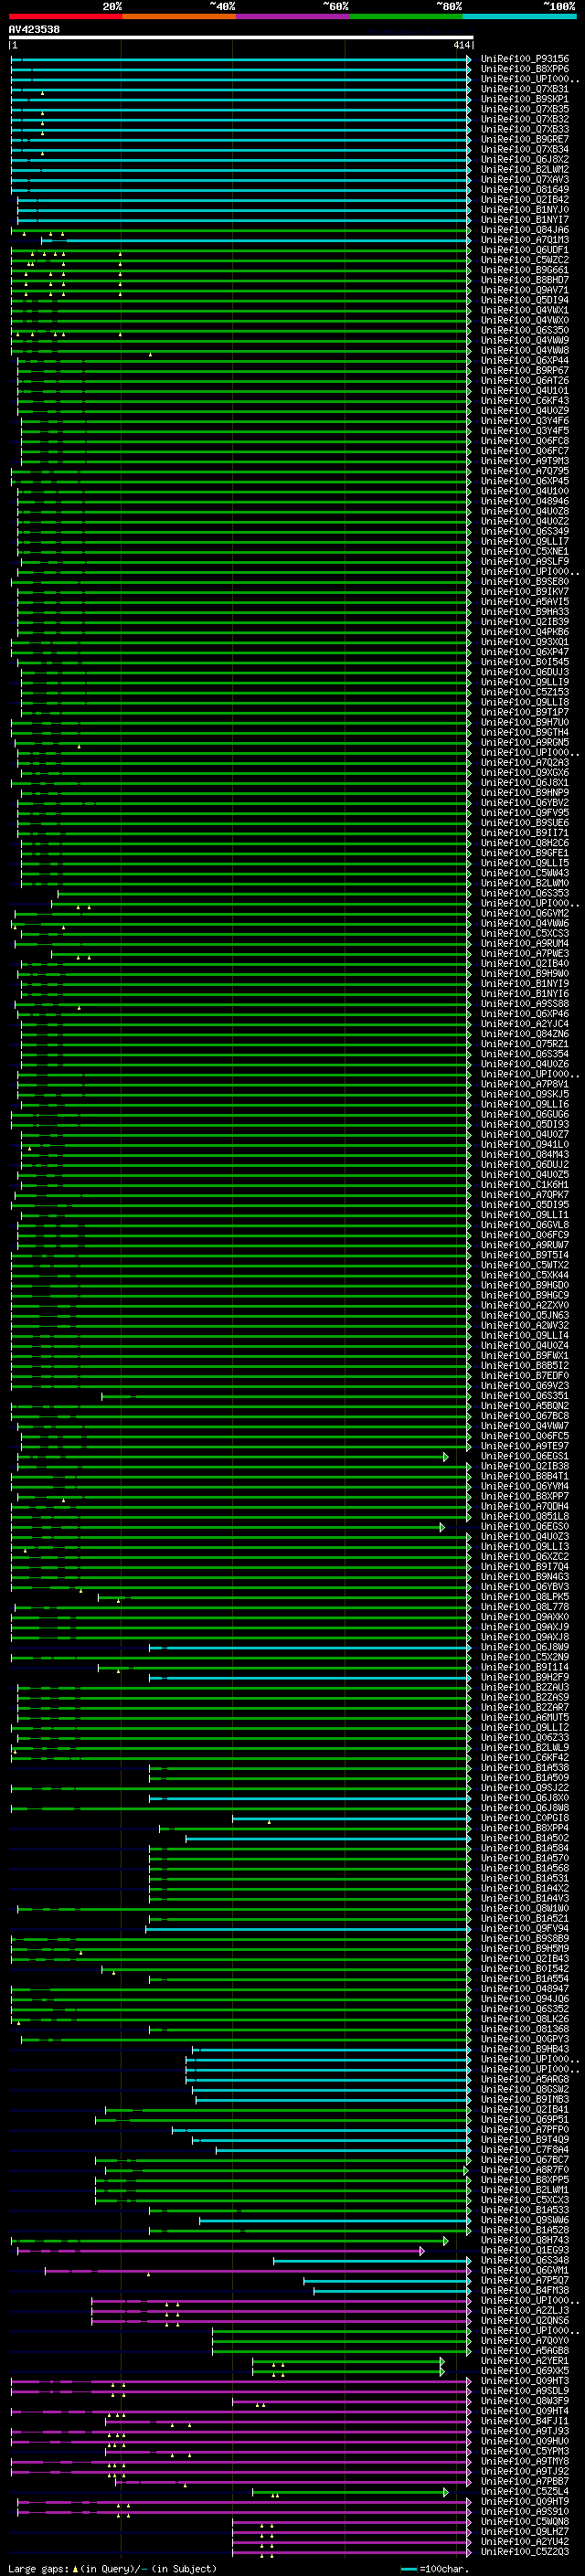585x2576 pixels.
Task: Select the UniRef100_Q6S350 label
Action: (524, 331)
